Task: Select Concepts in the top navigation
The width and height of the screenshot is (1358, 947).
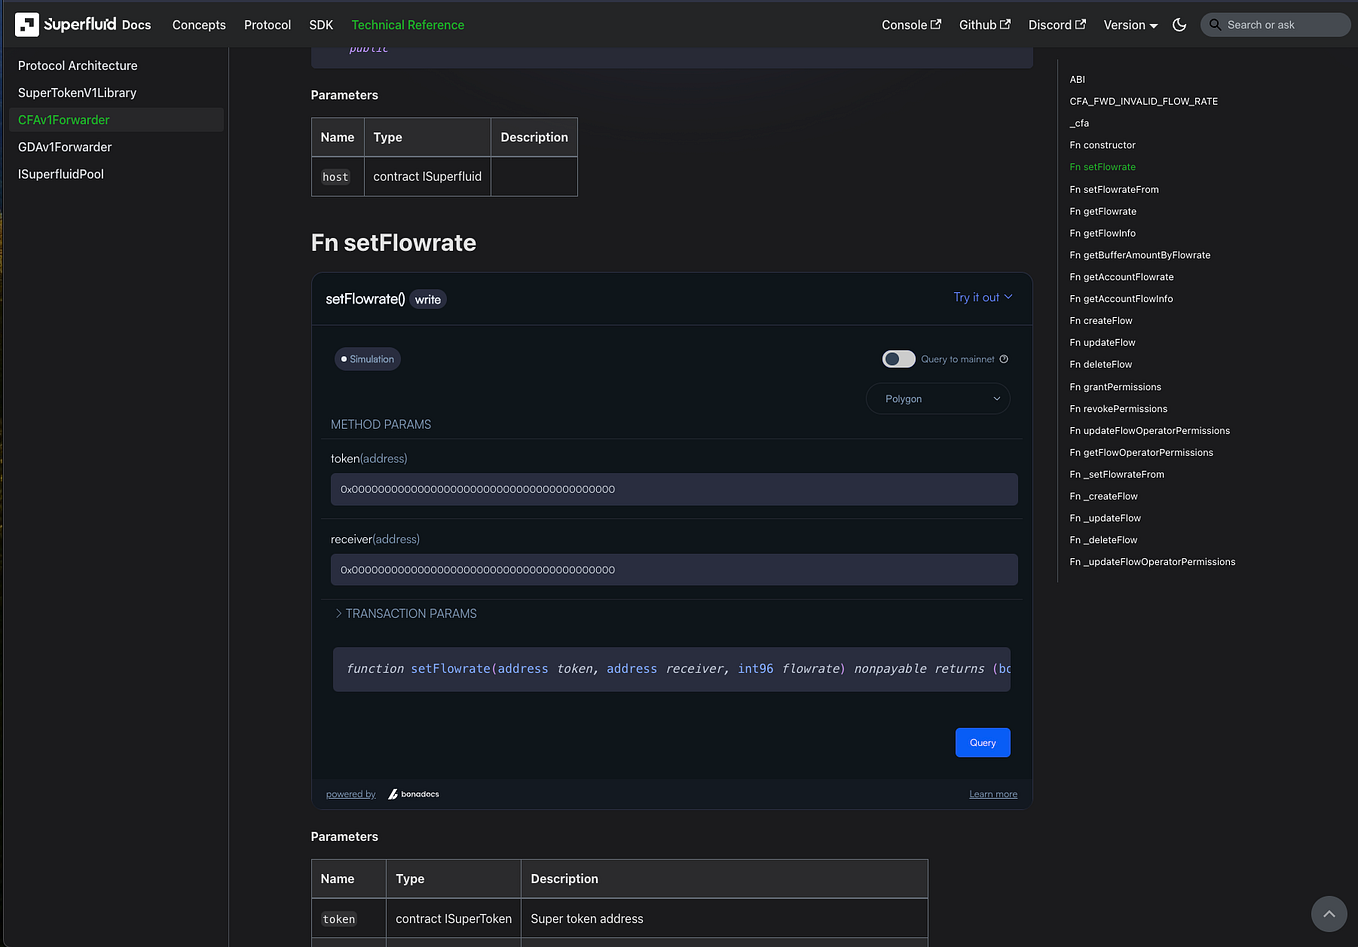Action: pos(198,25)
